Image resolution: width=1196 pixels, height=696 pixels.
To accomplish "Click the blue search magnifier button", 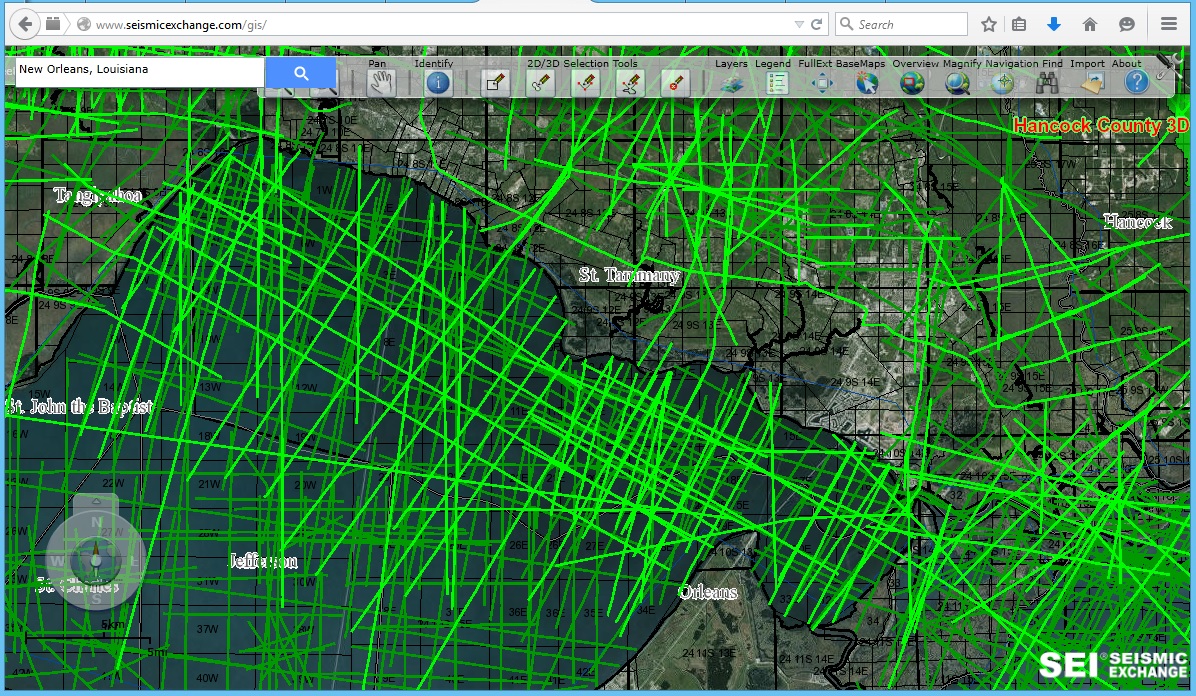I will point(301,73).
